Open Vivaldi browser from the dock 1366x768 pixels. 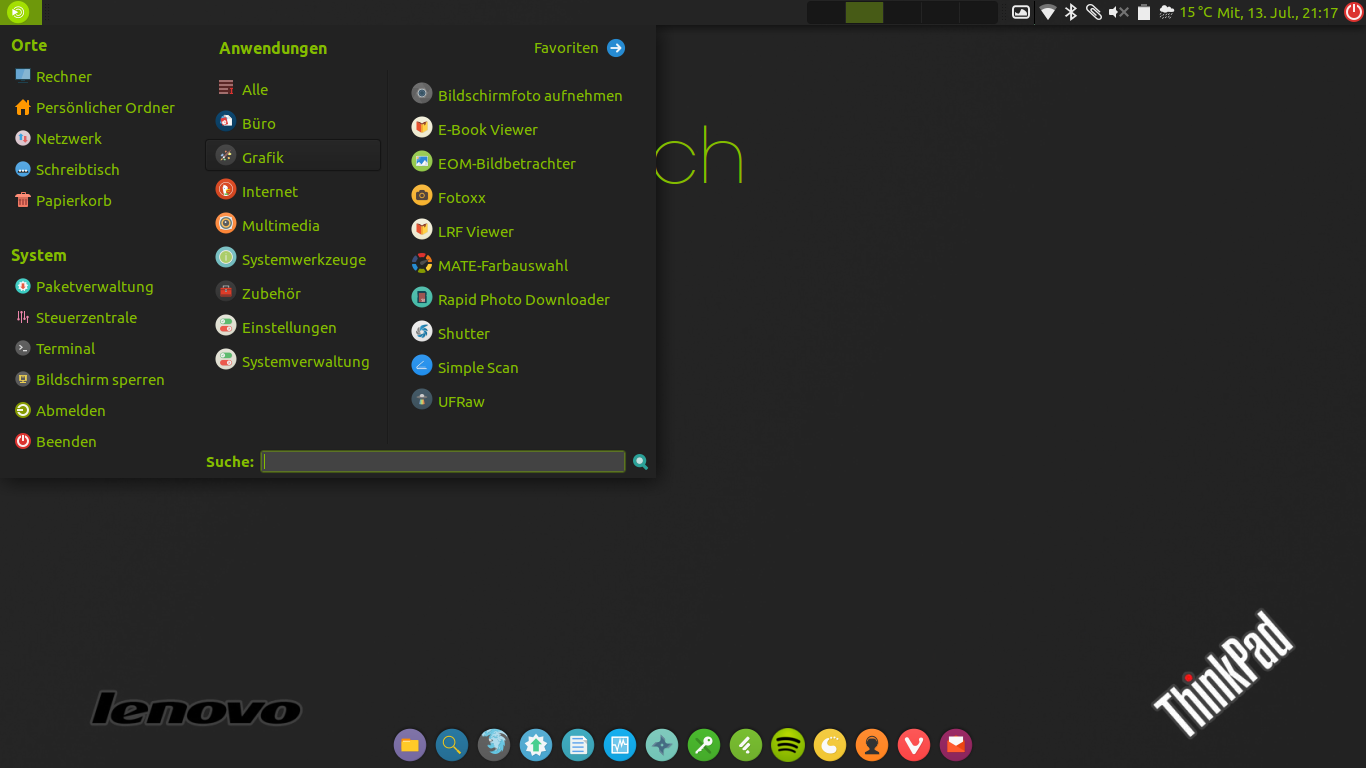[x=914, y=745]
